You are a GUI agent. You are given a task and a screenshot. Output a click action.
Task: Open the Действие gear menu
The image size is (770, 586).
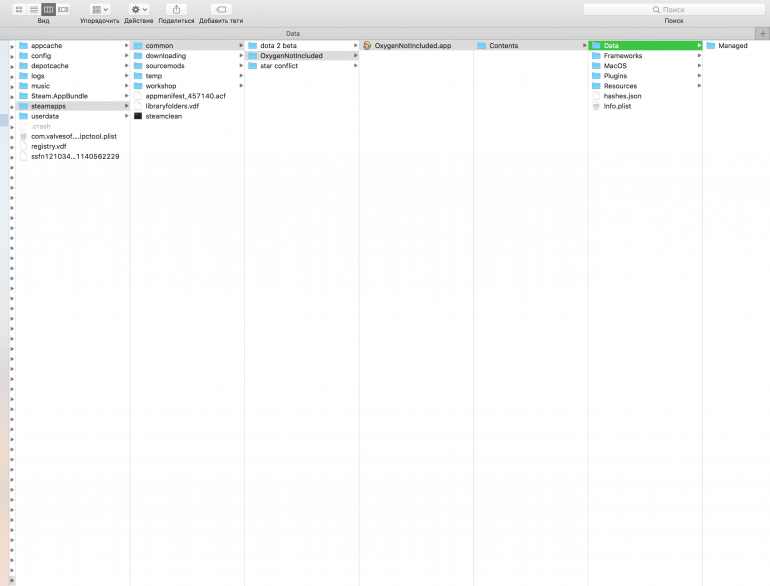(139, 9)
